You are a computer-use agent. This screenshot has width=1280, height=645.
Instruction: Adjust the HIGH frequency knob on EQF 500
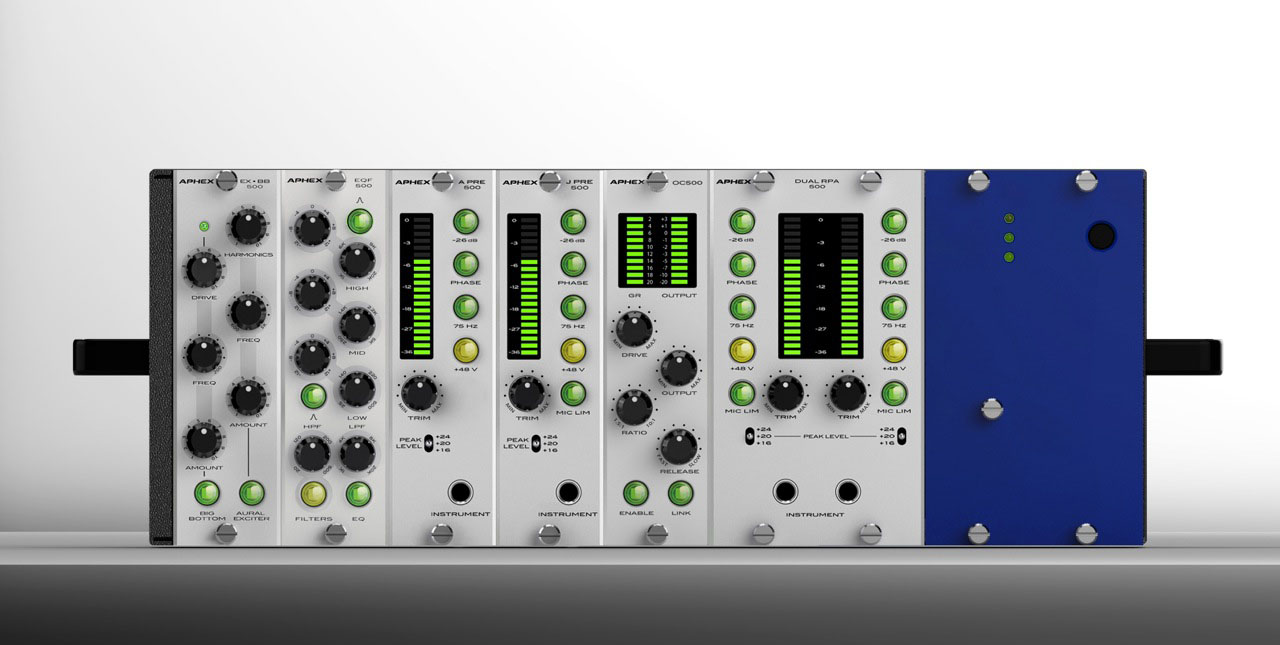[356, 261]
